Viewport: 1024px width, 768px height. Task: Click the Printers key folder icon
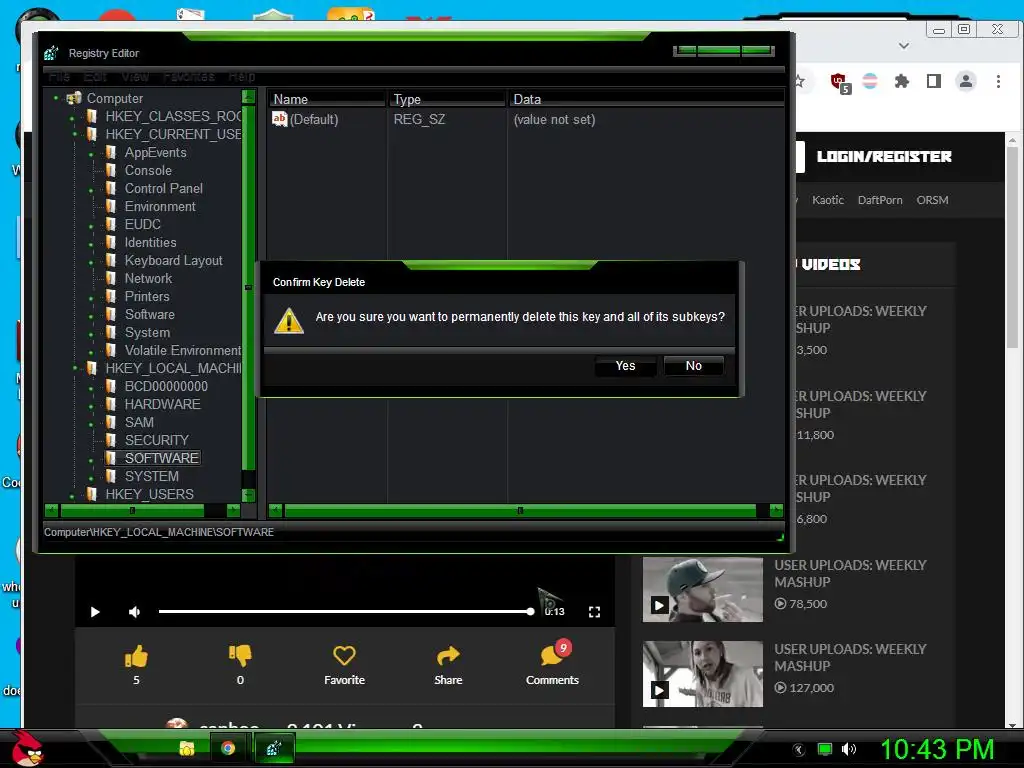(x=110, y=296)
